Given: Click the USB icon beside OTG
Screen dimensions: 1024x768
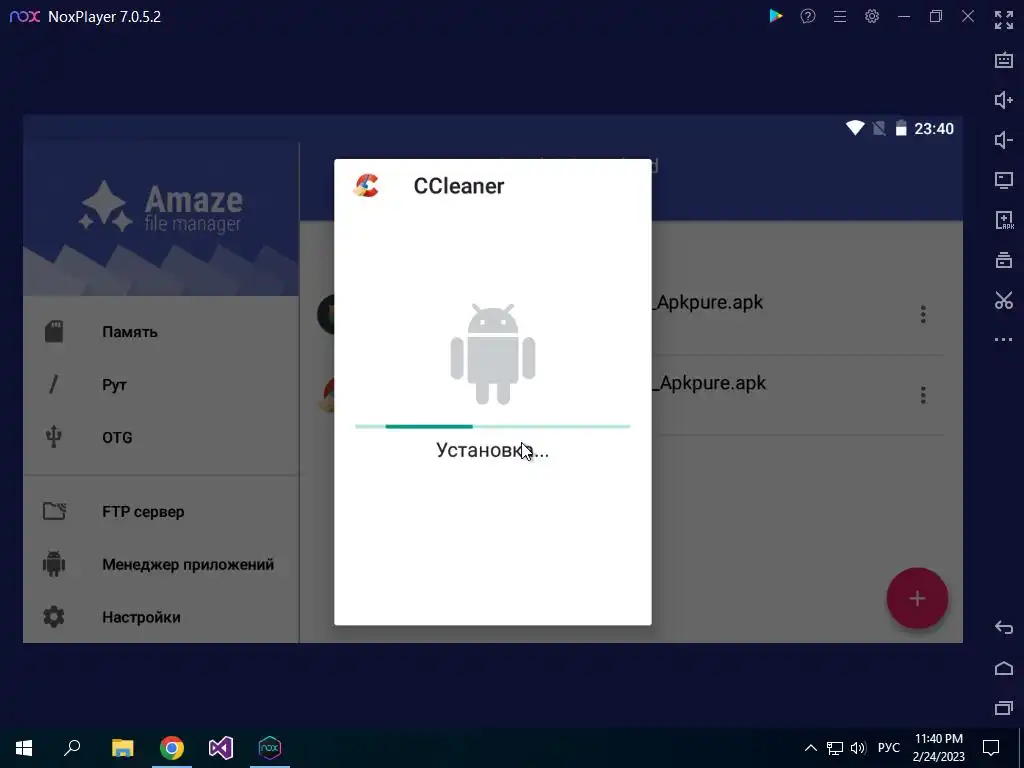Looking at the screenshot, I should click(x=54, y=437).
